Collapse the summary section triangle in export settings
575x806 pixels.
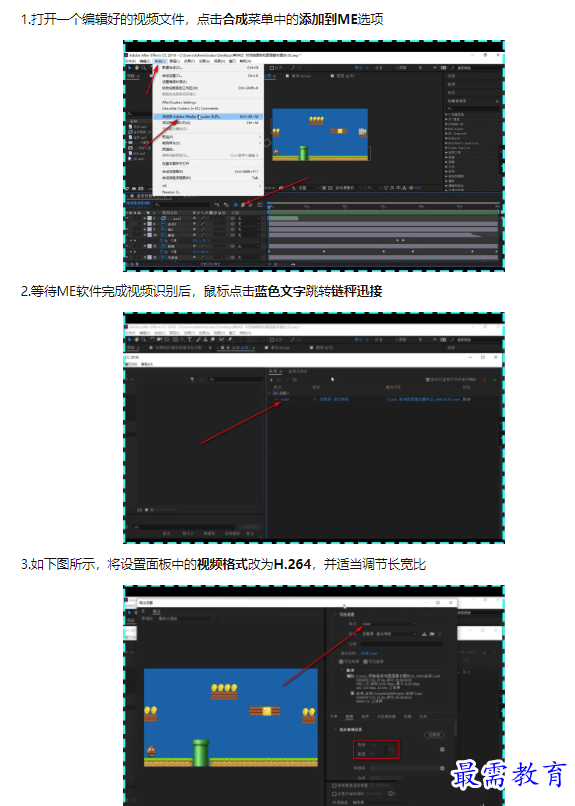(x=342, y=670)
